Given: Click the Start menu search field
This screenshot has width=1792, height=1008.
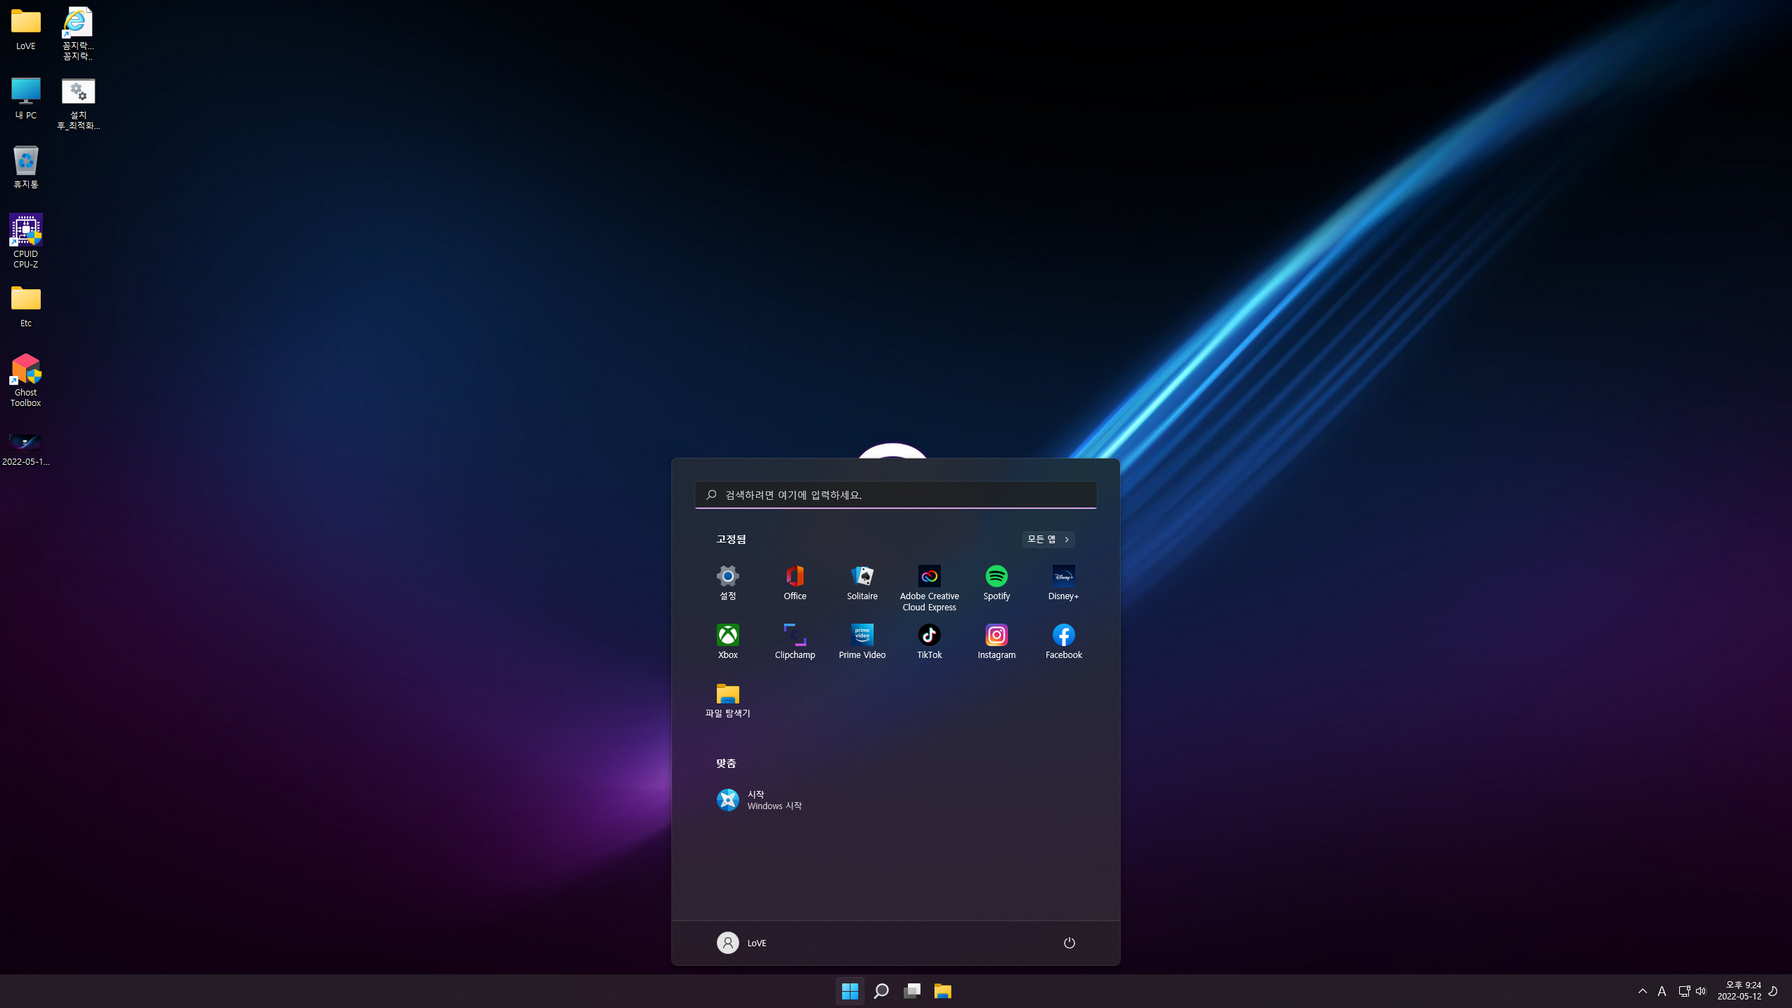Looking at the screenshot, I should [896, 495].
